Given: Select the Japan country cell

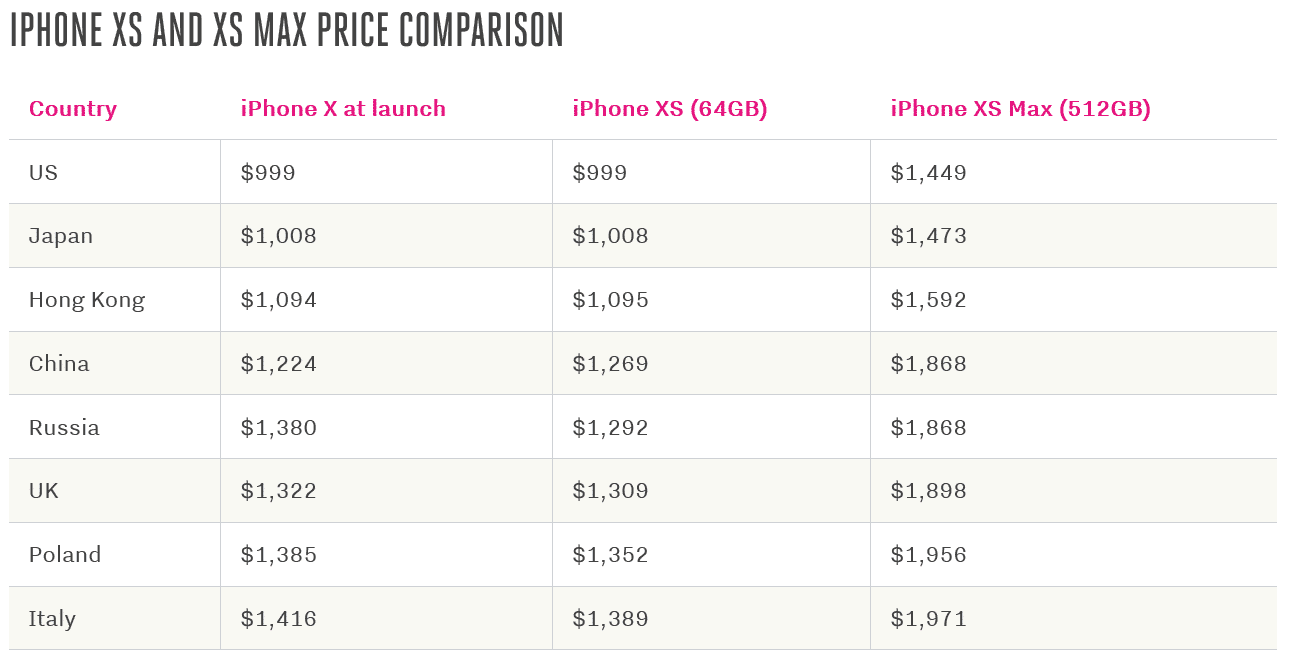Looking at the screenshot, I should [61, 236].
